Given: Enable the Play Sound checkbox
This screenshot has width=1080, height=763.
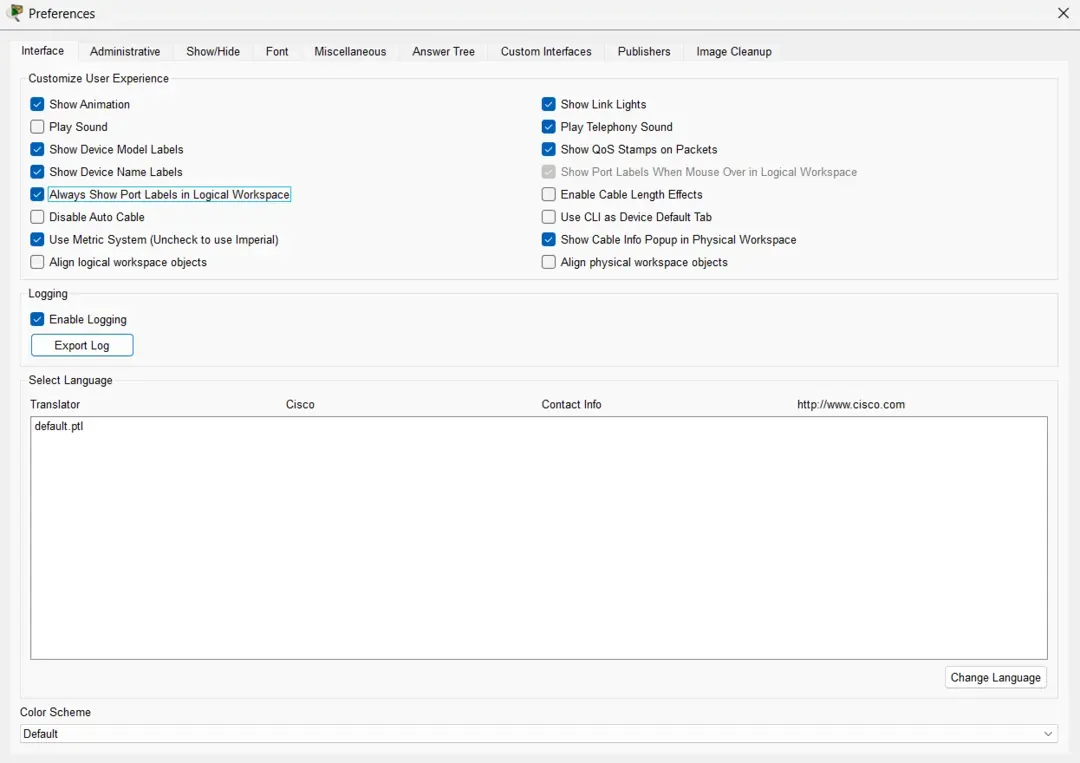Looking at the screenshot, I should 37,127.
